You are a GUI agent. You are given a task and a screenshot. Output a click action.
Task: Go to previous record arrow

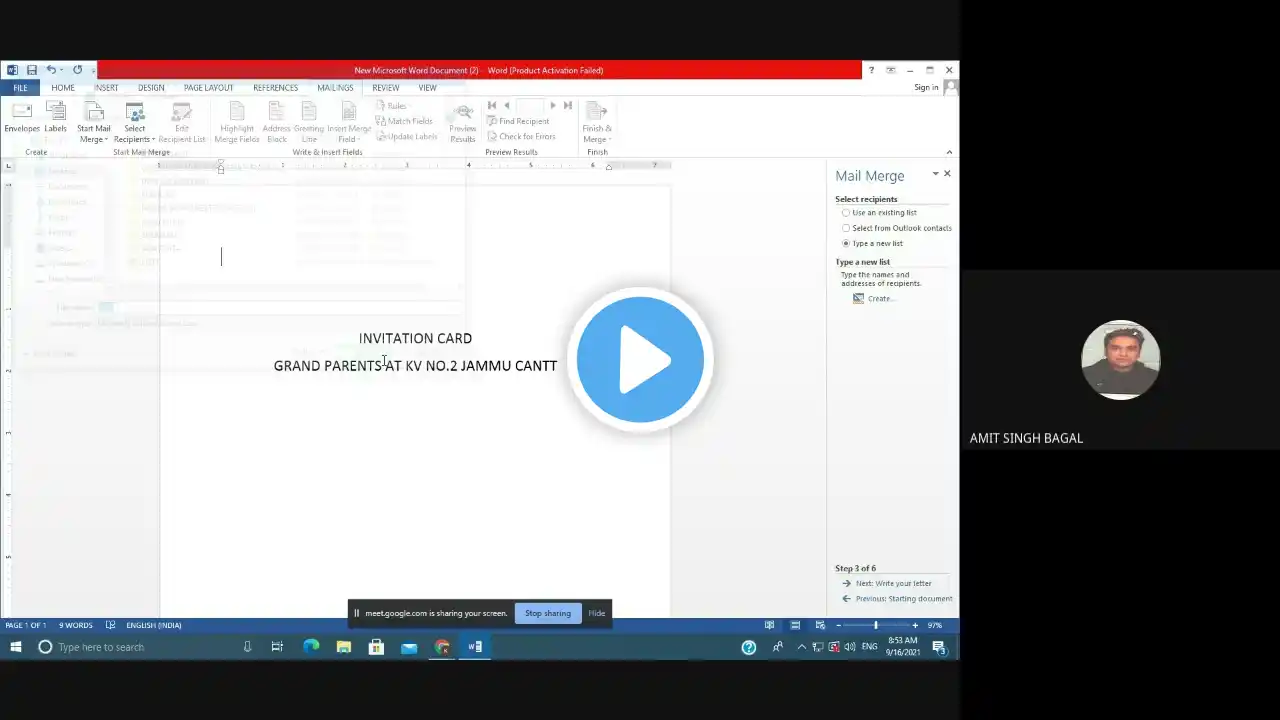click(x=507, y=105)
